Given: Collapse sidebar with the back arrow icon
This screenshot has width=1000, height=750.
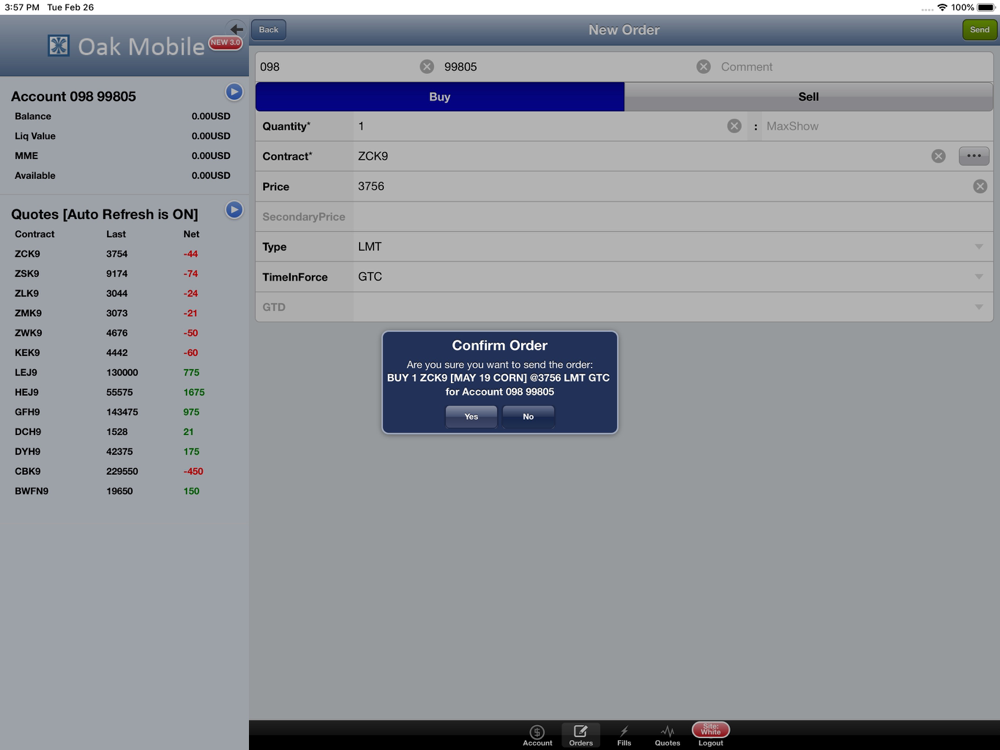Looking at the screenshot, I should 237,29.
